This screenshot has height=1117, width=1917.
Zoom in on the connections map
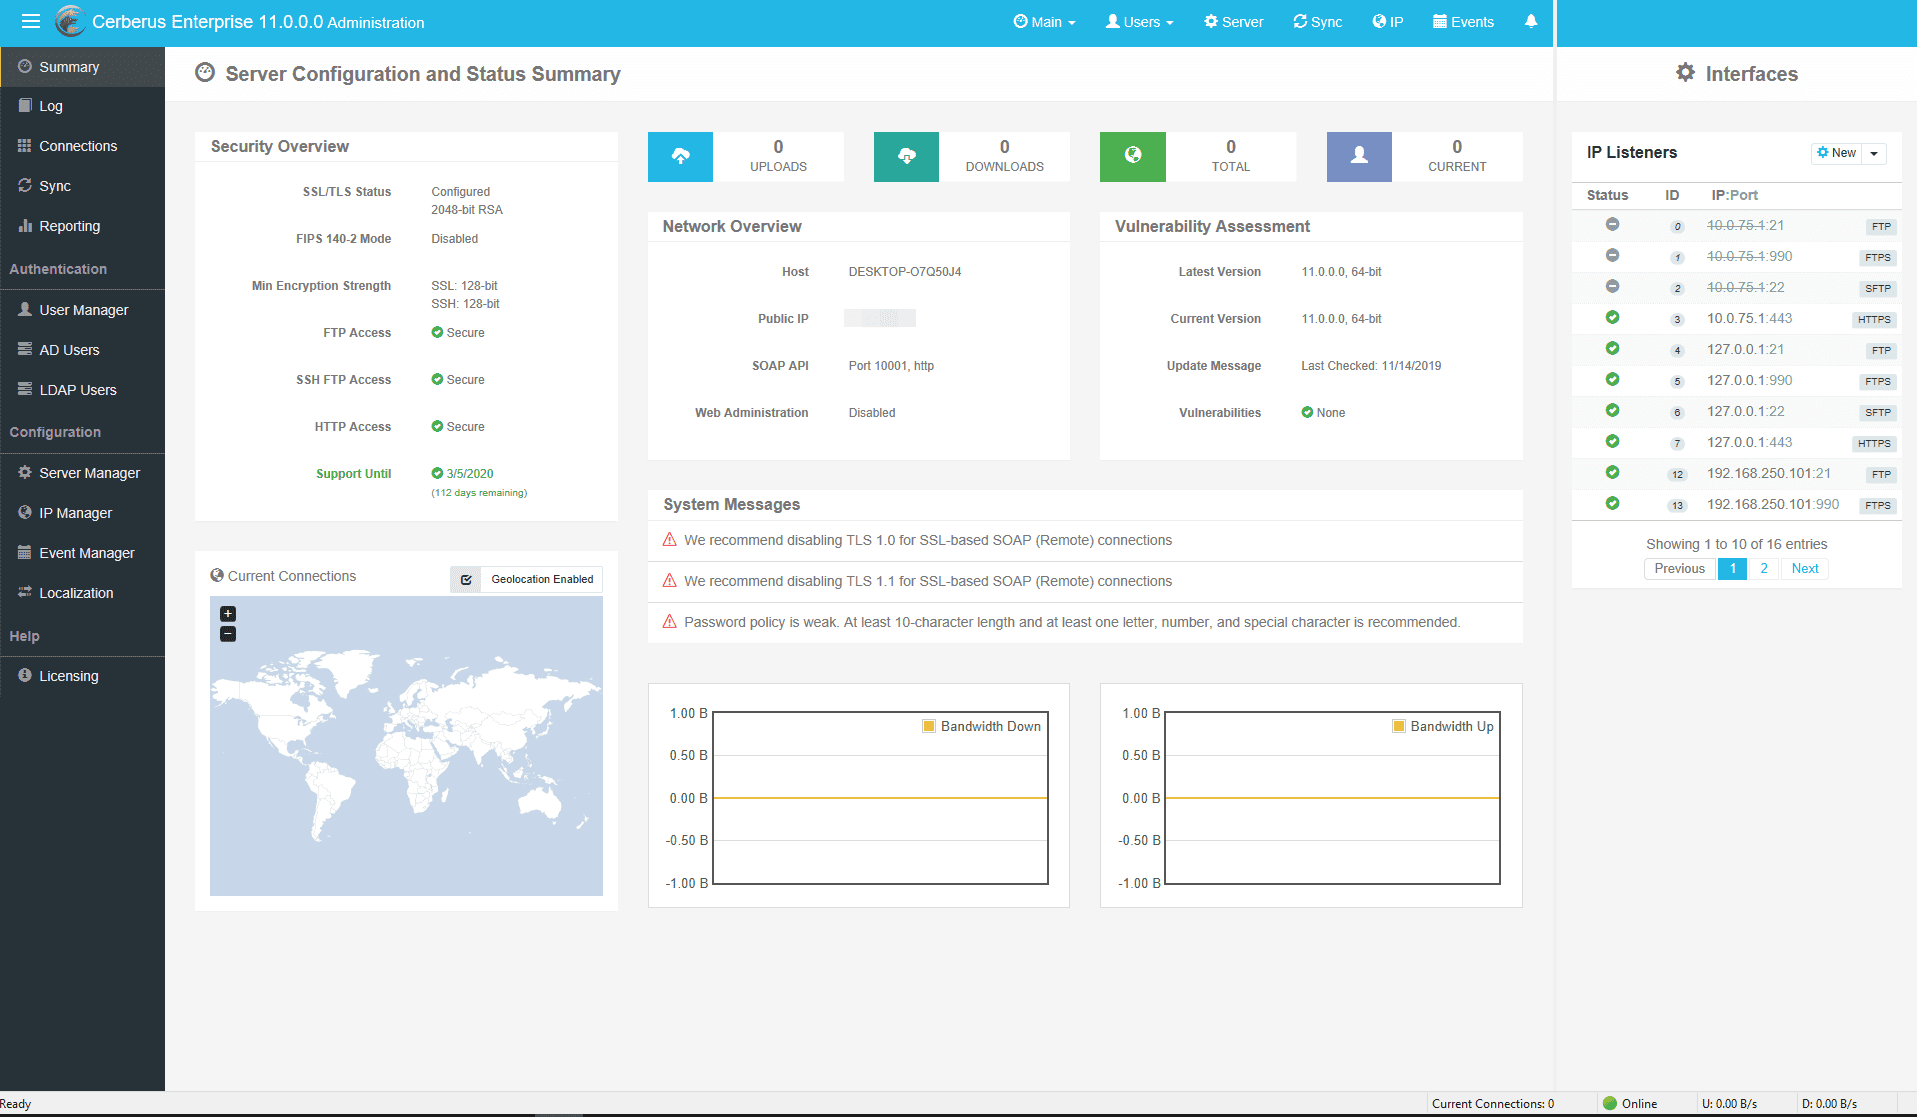[228, 614]
